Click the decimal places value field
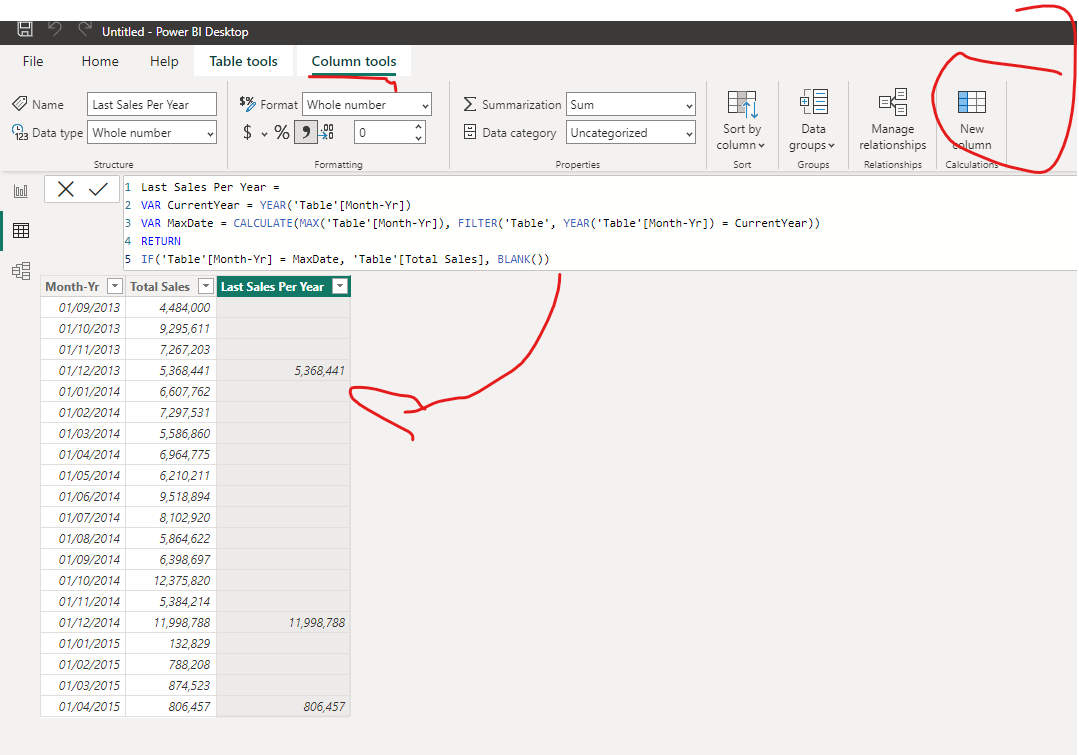The image size is (1079, 755). 383,132
